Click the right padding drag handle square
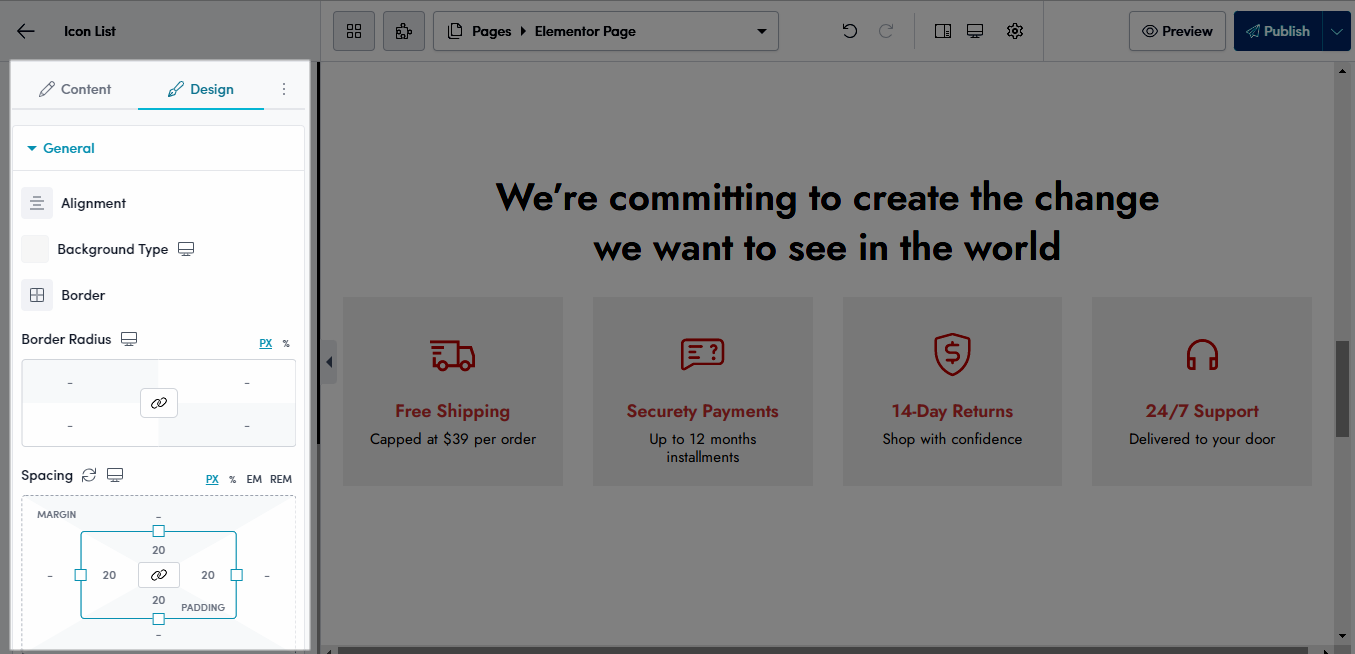 click(x=237, y=575)
